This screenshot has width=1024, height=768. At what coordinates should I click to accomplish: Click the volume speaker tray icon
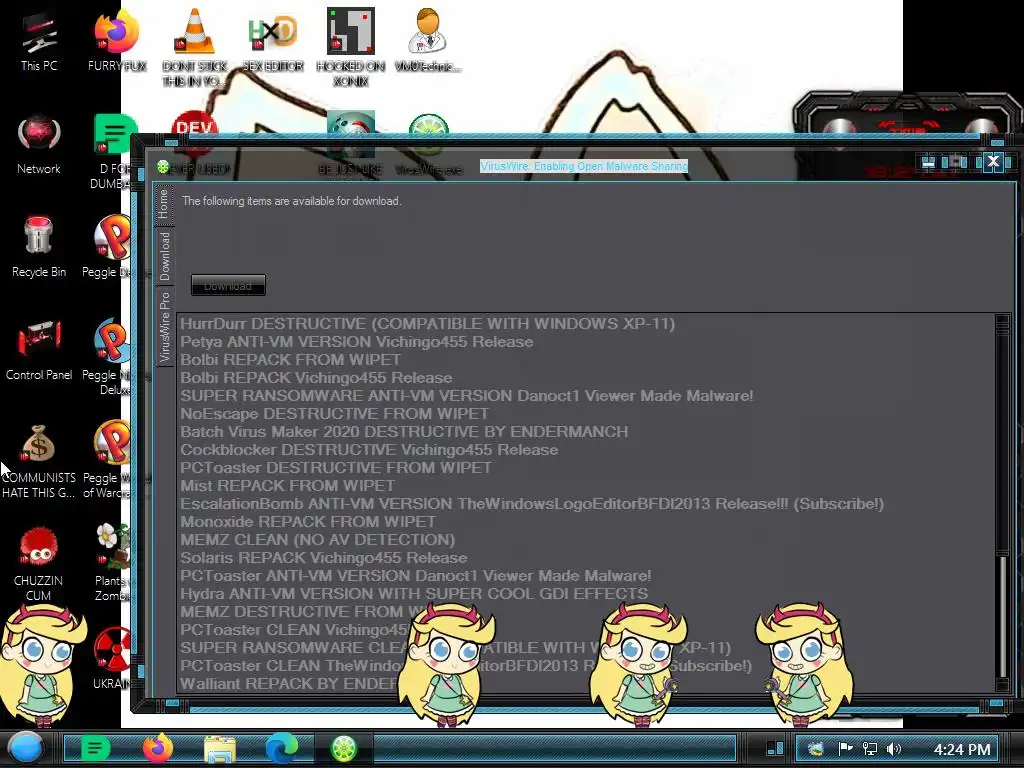[894, 749]
